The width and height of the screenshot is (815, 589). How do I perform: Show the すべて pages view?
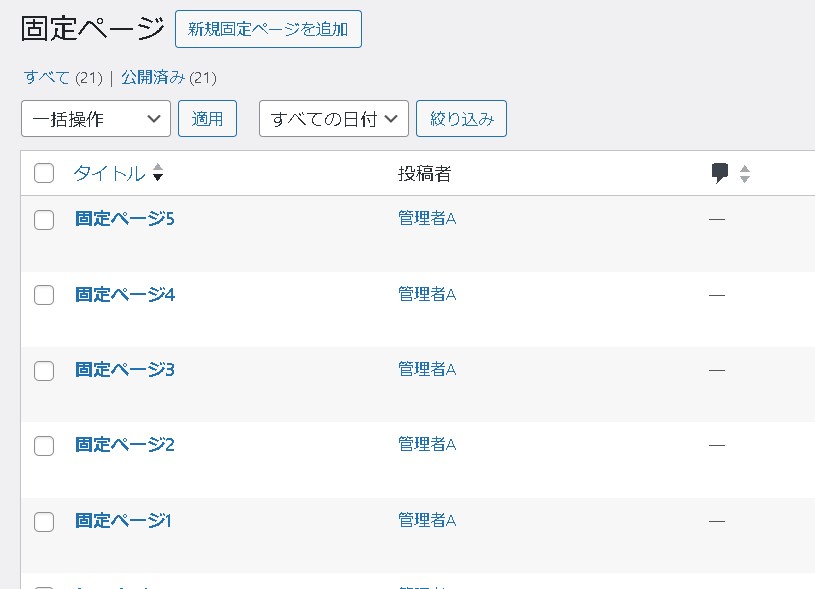(x=47, y=77)
